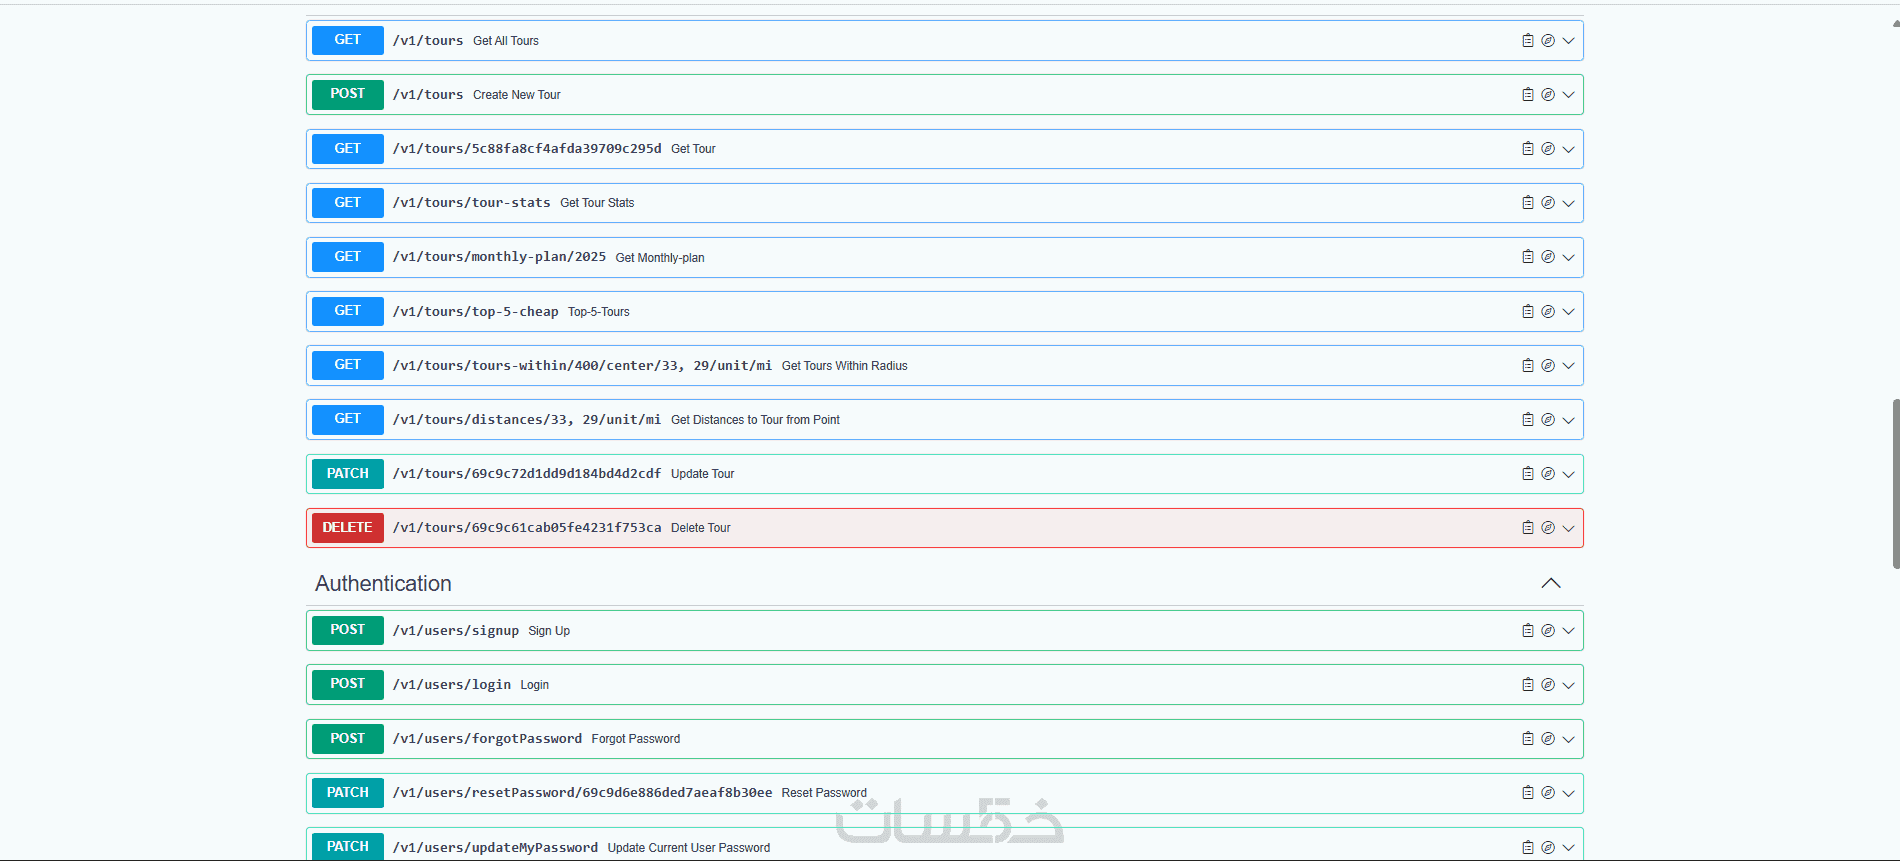
Task: Click clipboard icon on Delete Tour row
Action: [x=1527, y=528]
